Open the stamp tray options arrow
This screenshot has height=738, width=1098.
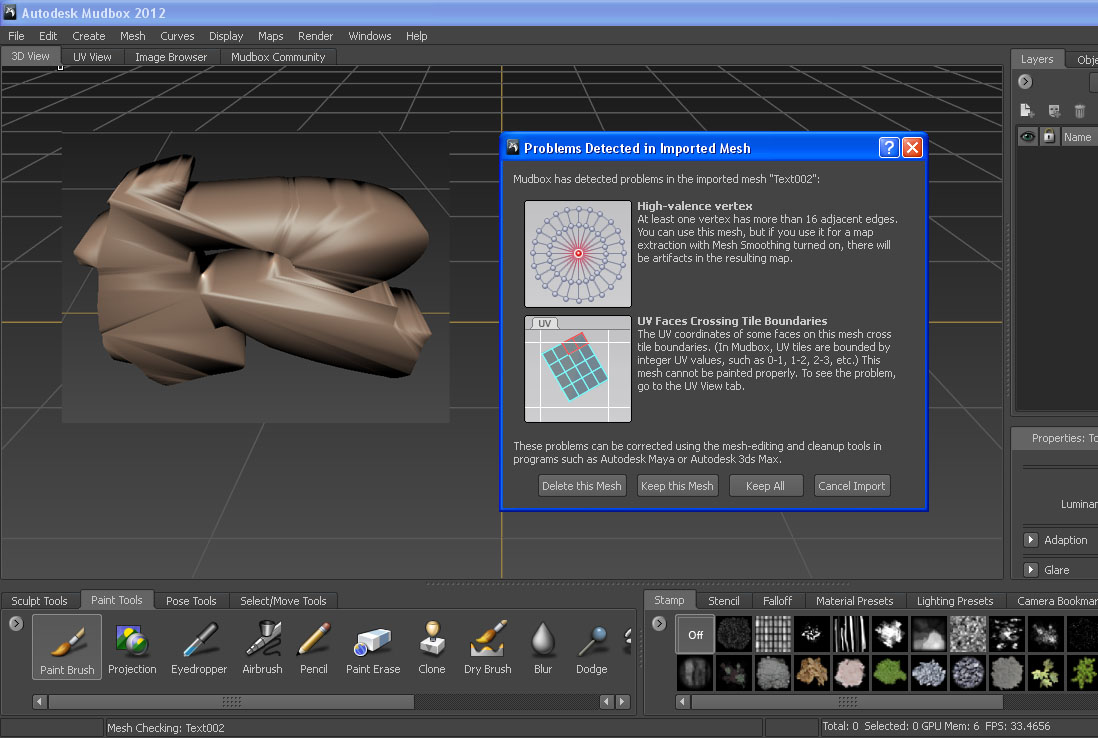click(659, 623)
